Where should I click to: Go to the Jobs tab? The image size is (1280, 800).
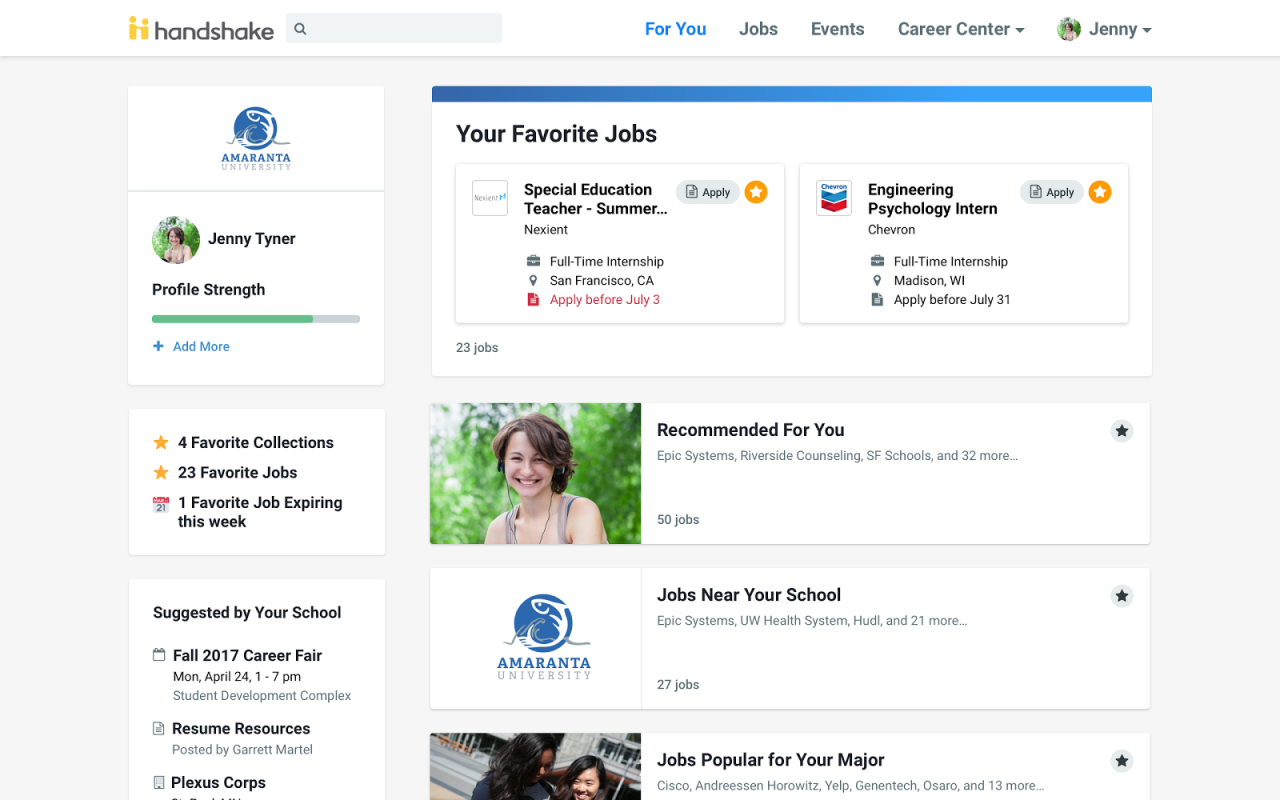[758, 29]
